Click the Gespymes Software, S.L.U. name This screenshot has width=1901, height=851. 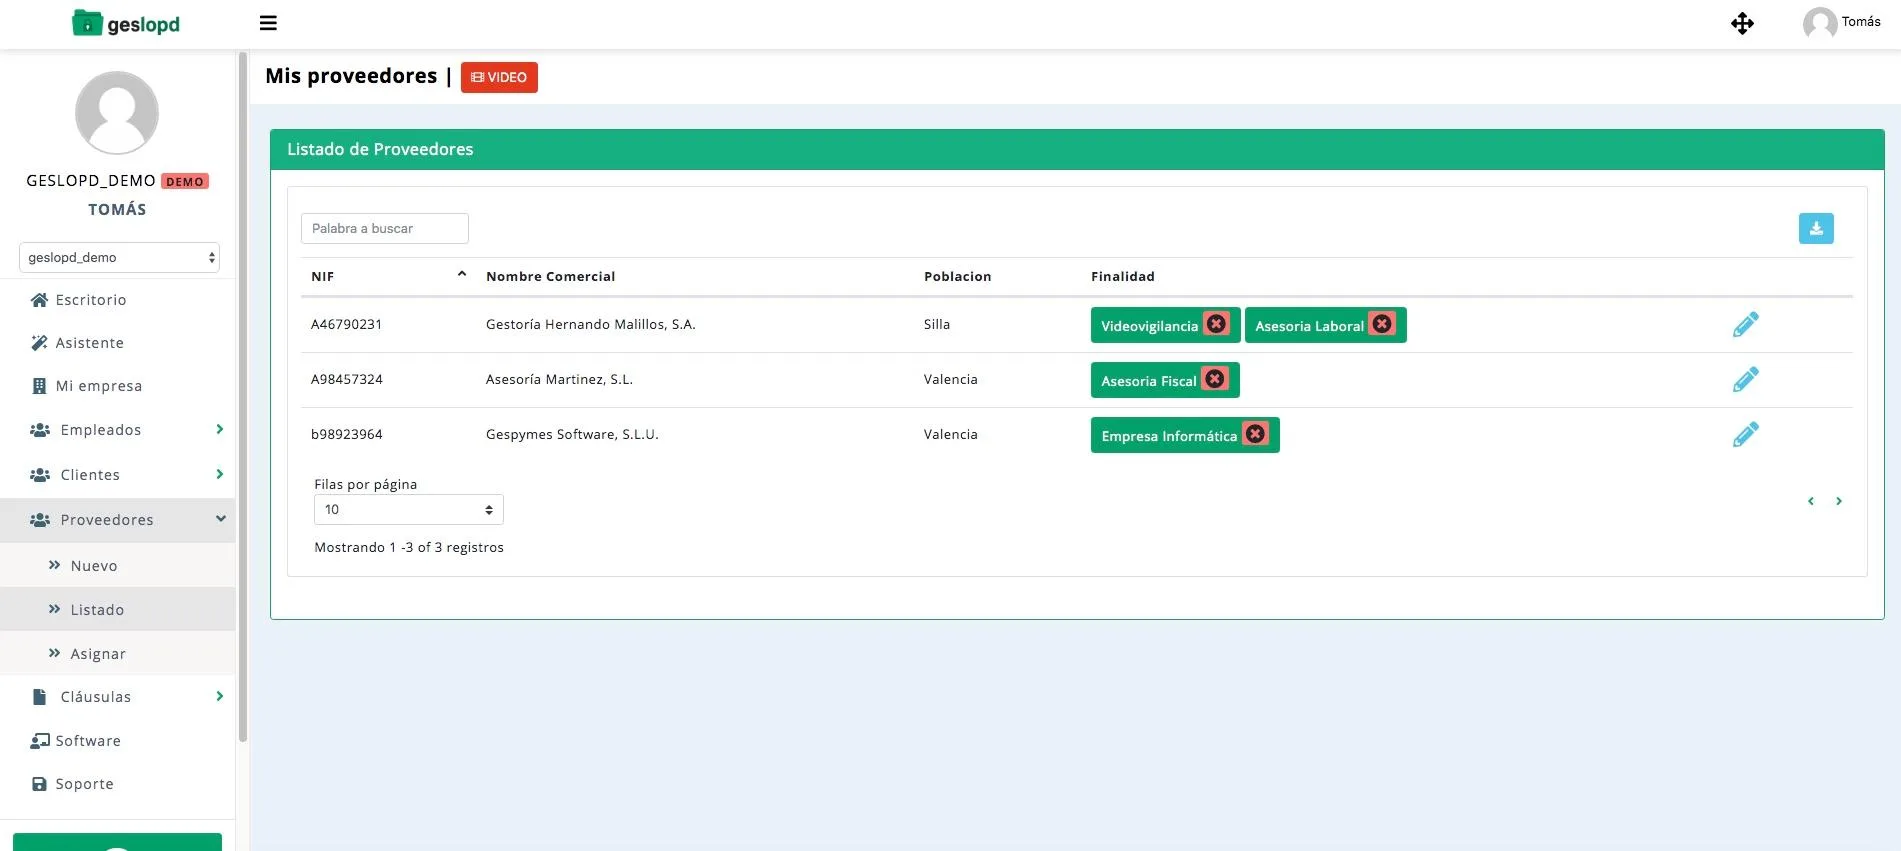572,434
